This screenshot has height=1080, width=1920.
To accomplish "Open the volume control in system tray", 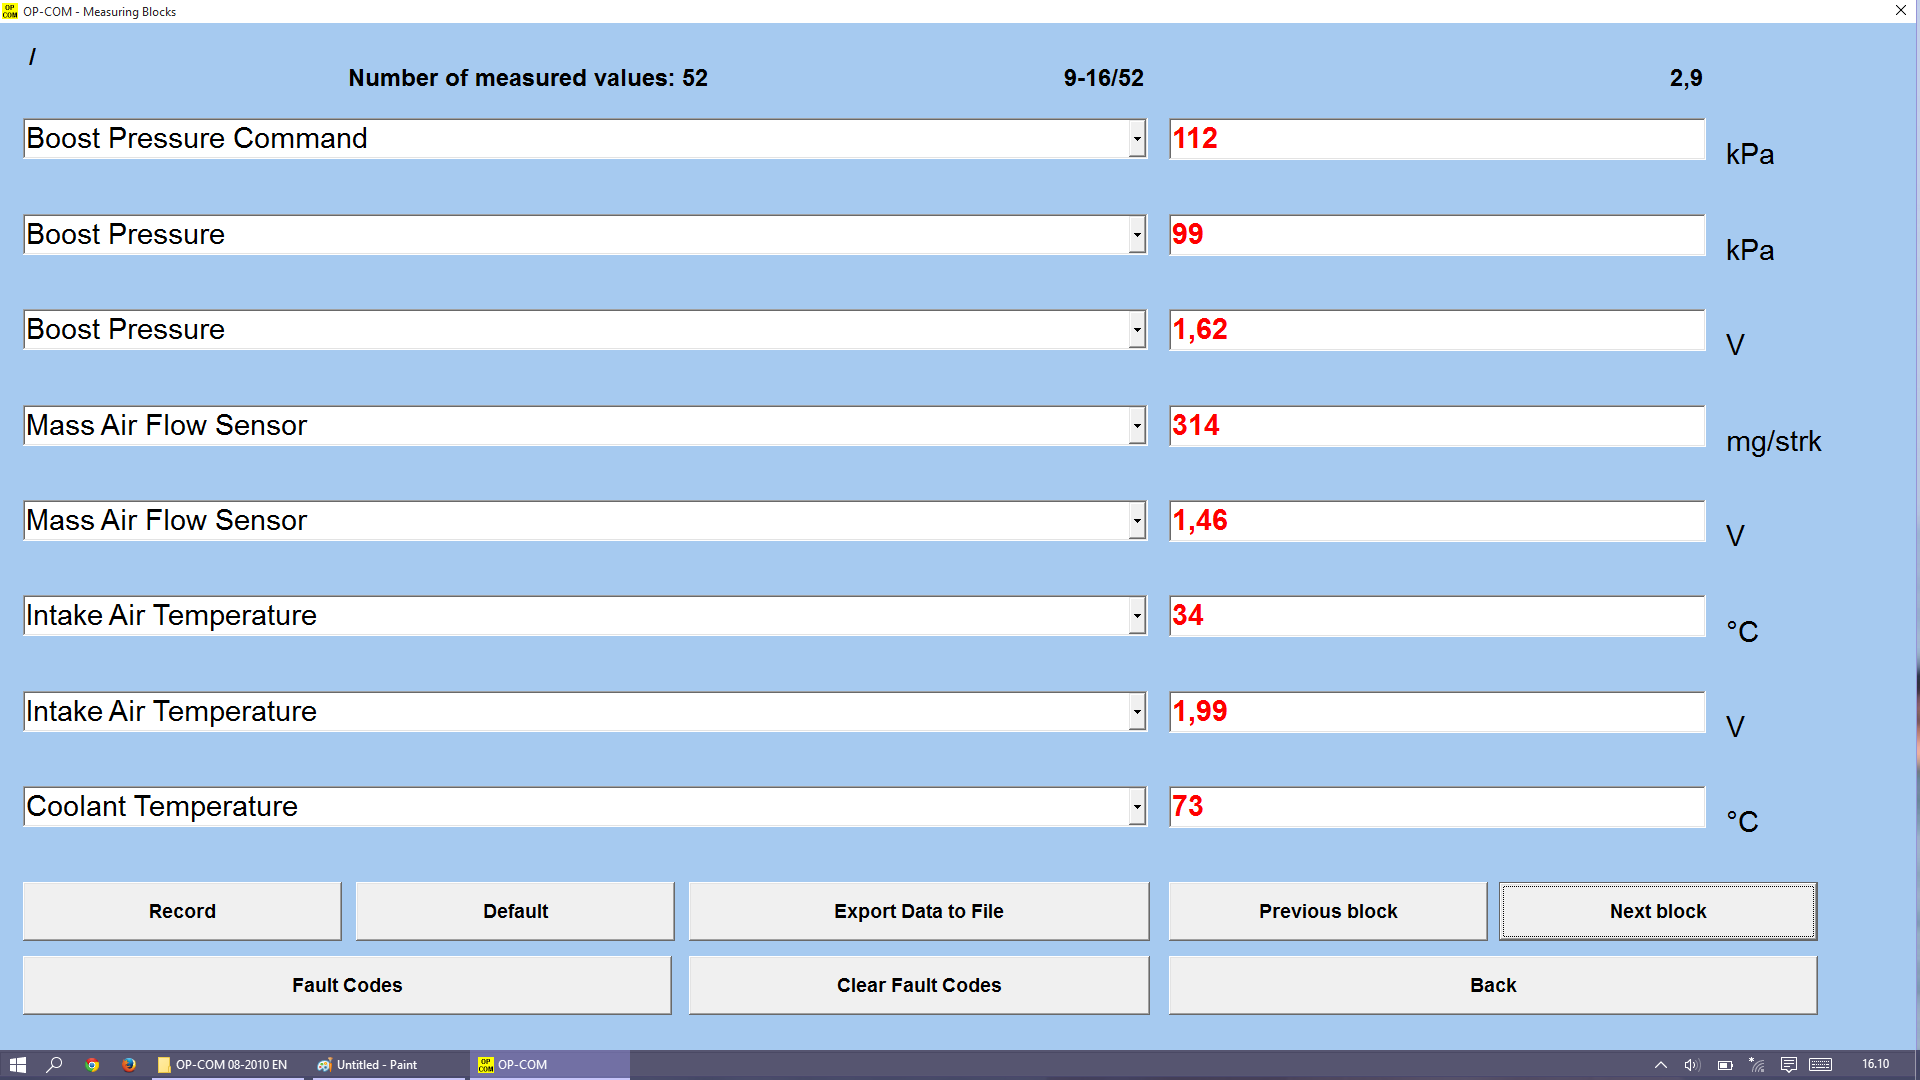I will coord(1692,1065).
